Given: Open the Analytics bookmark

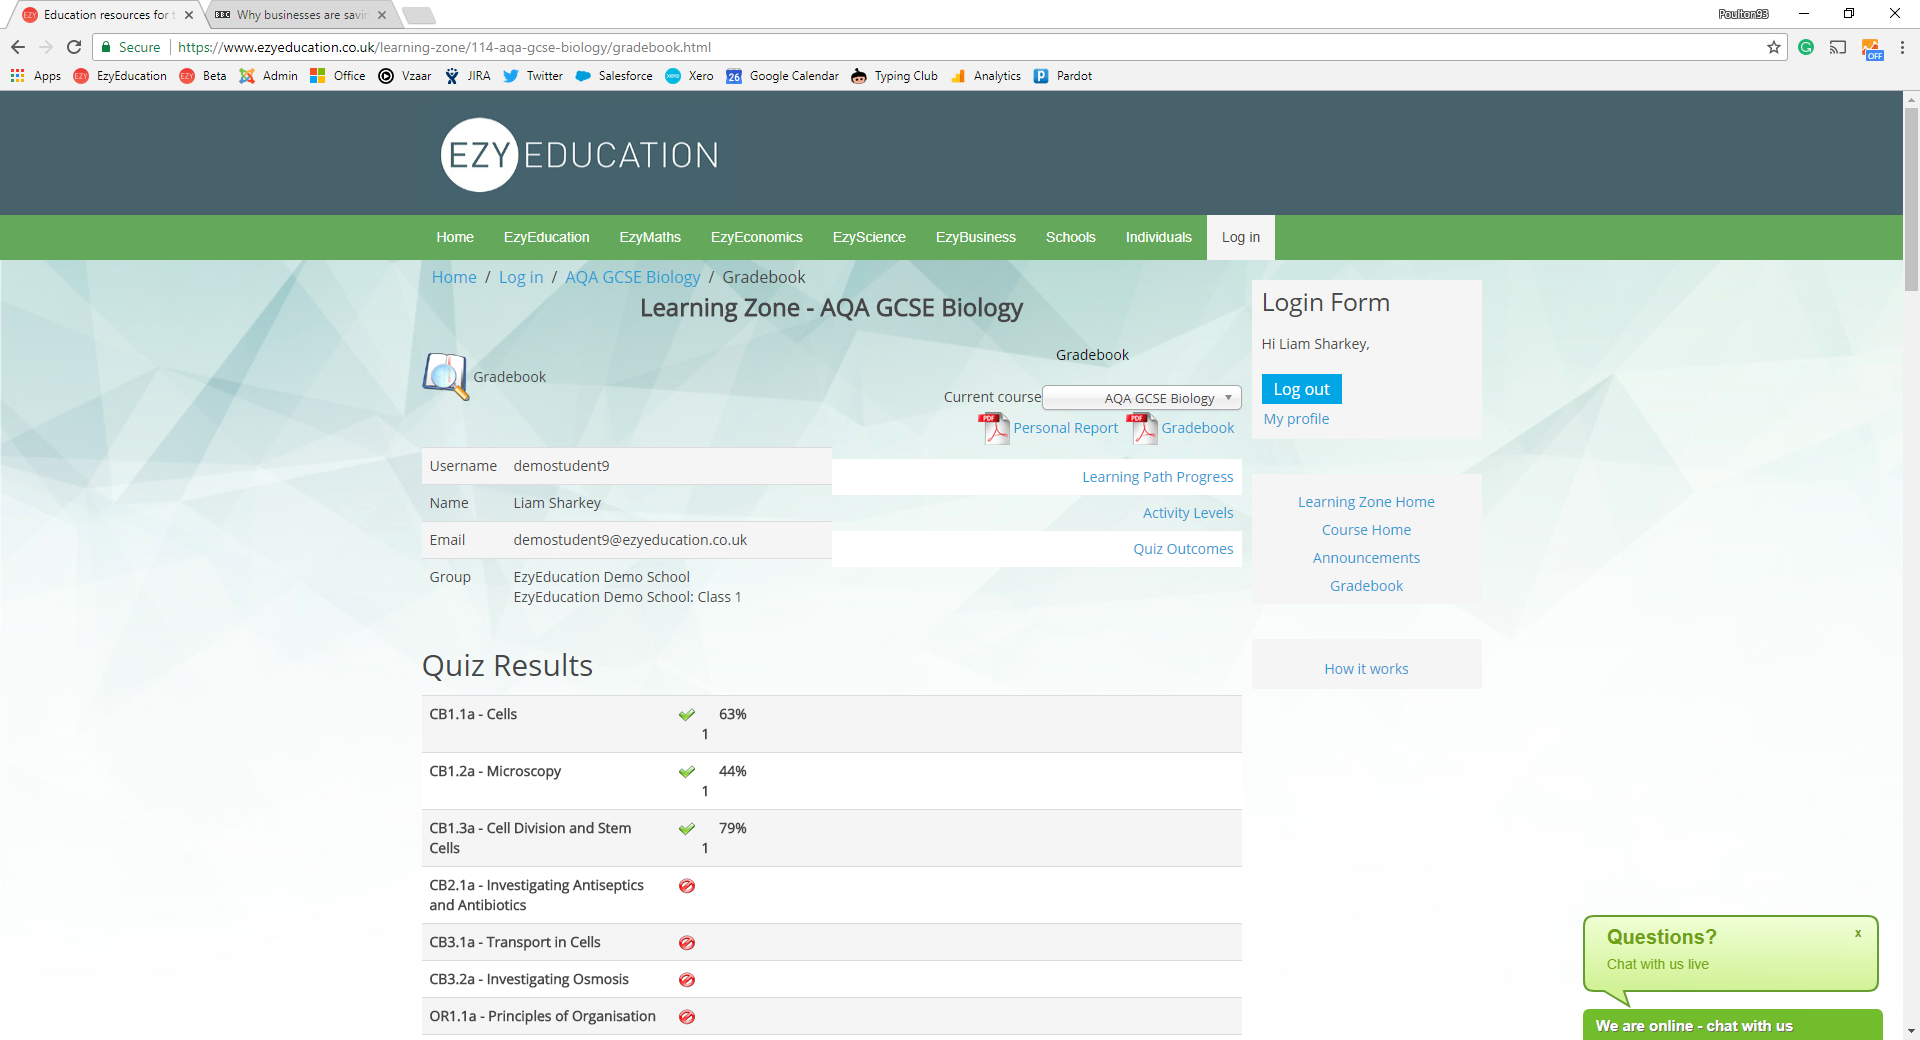Looking at the screenshot, I should (986, 76).
